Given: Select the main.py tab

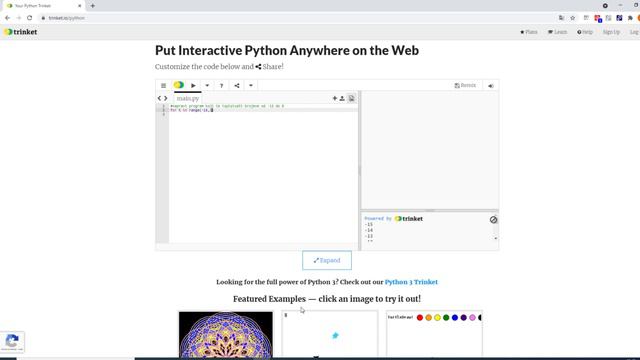Looking at the screenshot, I should pyautogui.click(x=188, y=98).
